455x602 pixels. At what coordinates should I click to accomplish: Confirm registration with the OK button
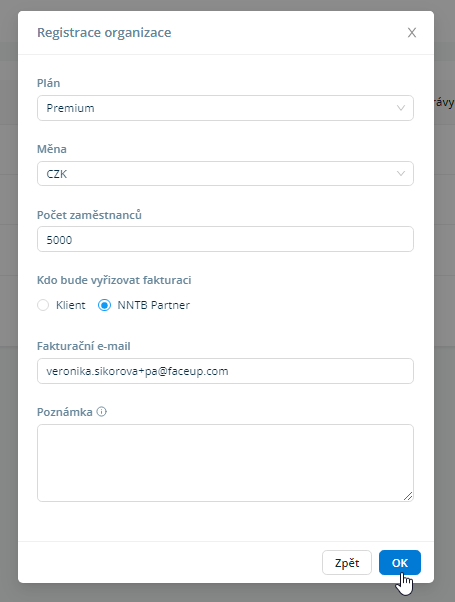[x=400, y=563]
